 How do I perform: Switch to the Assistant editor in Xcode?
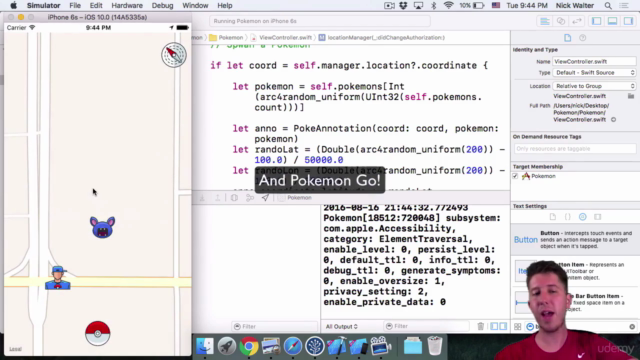[x=561, y=21]
